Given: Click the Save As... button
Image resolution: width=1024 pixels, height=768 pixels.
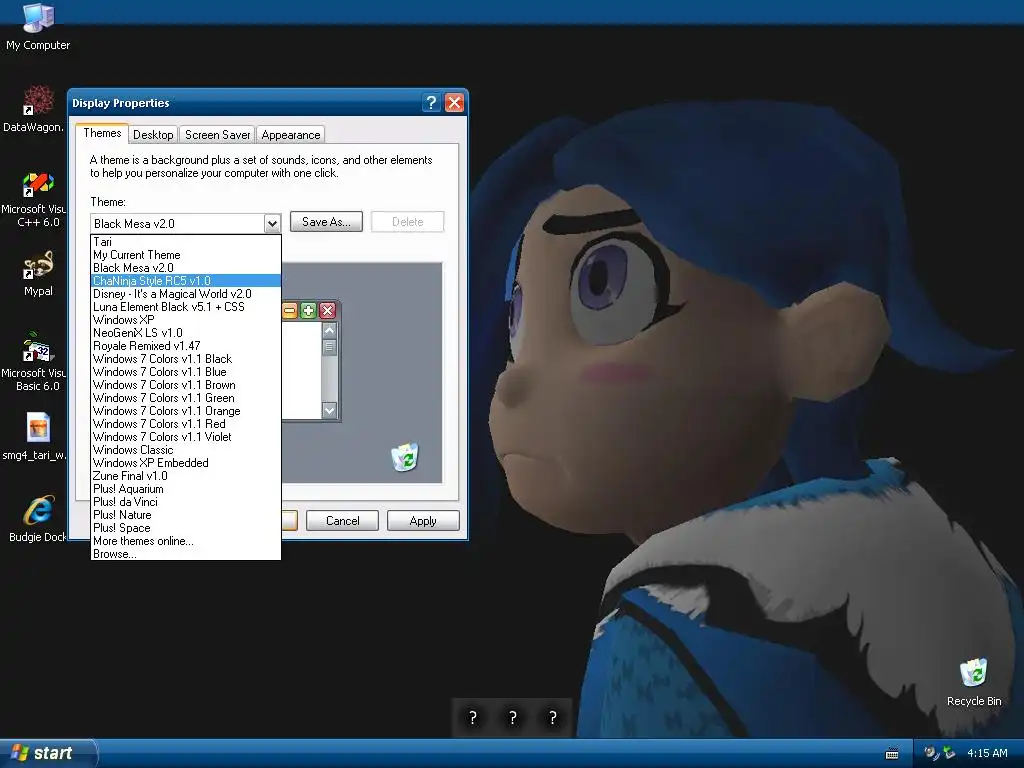Looking at the screenshot, I should click(326, 222).
